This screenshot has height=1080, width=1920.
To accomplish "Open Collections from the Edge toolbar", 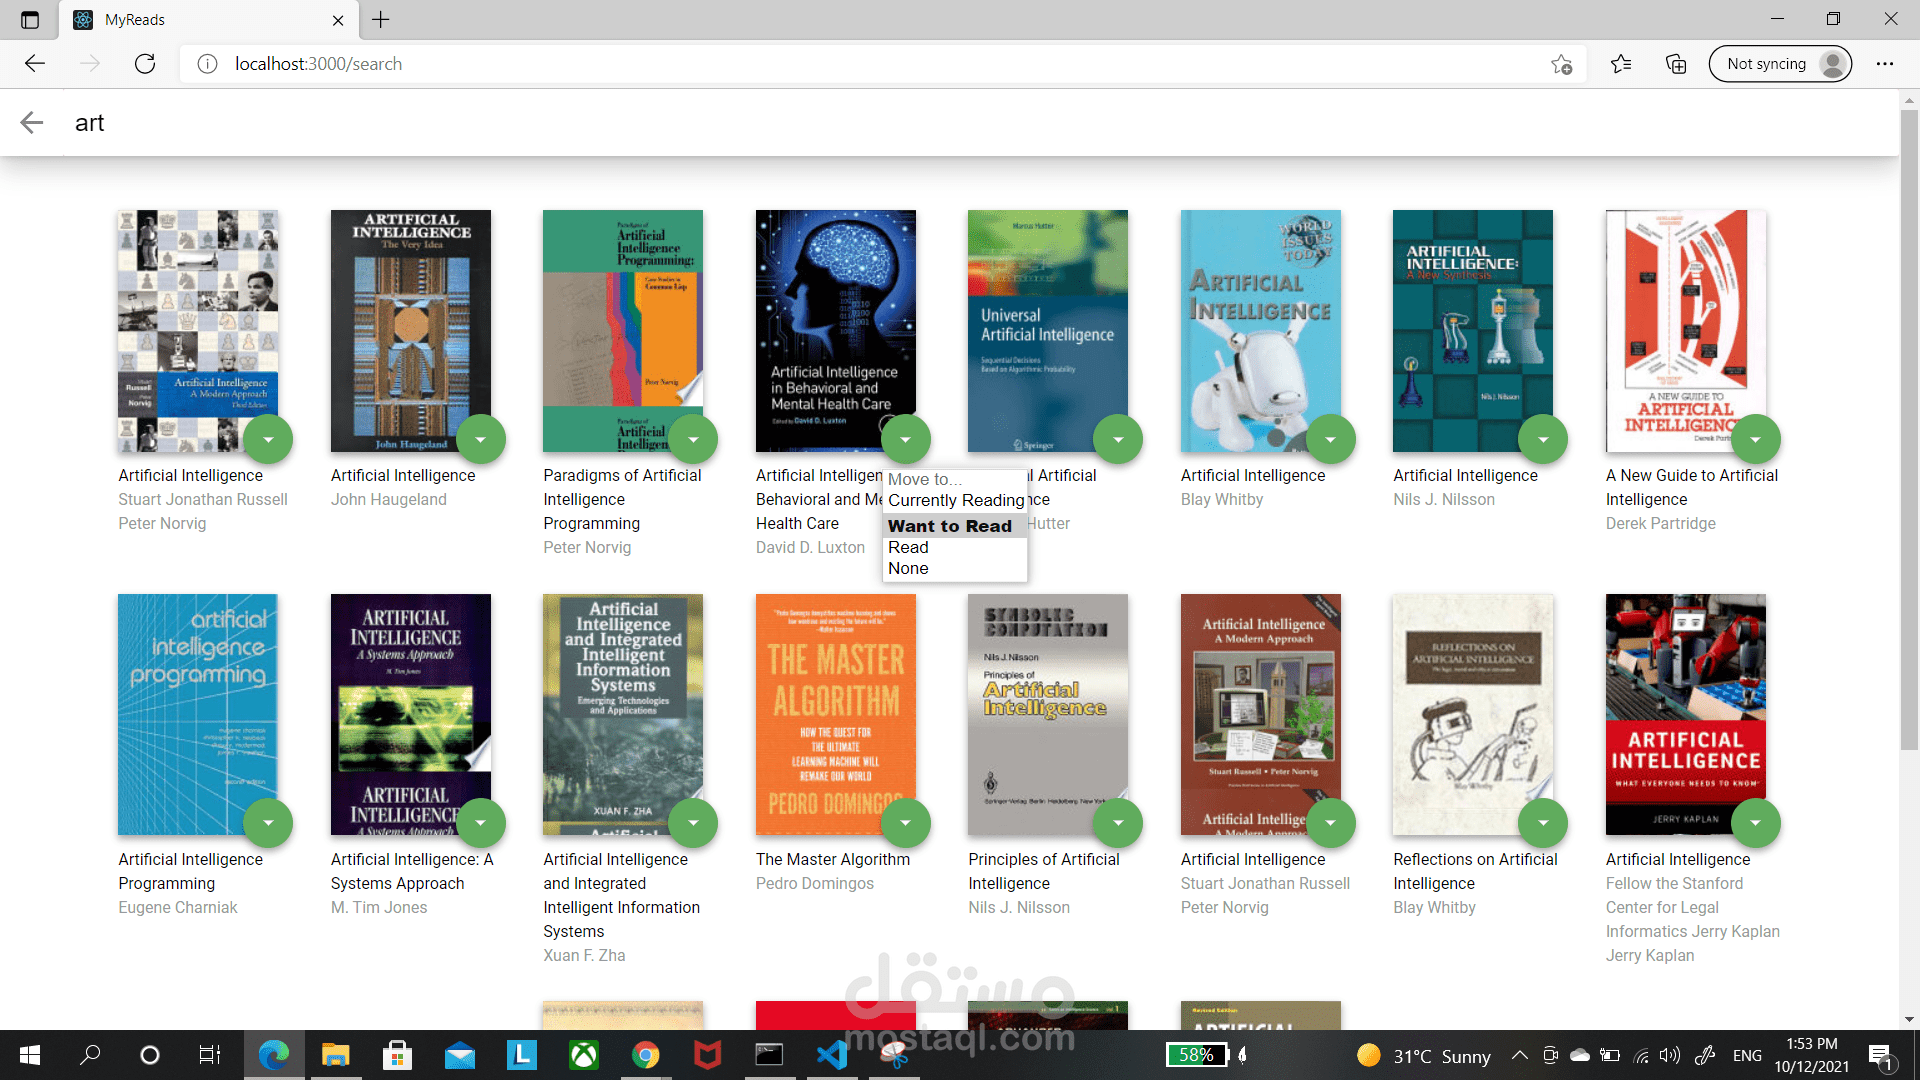I will [1675, 63].
